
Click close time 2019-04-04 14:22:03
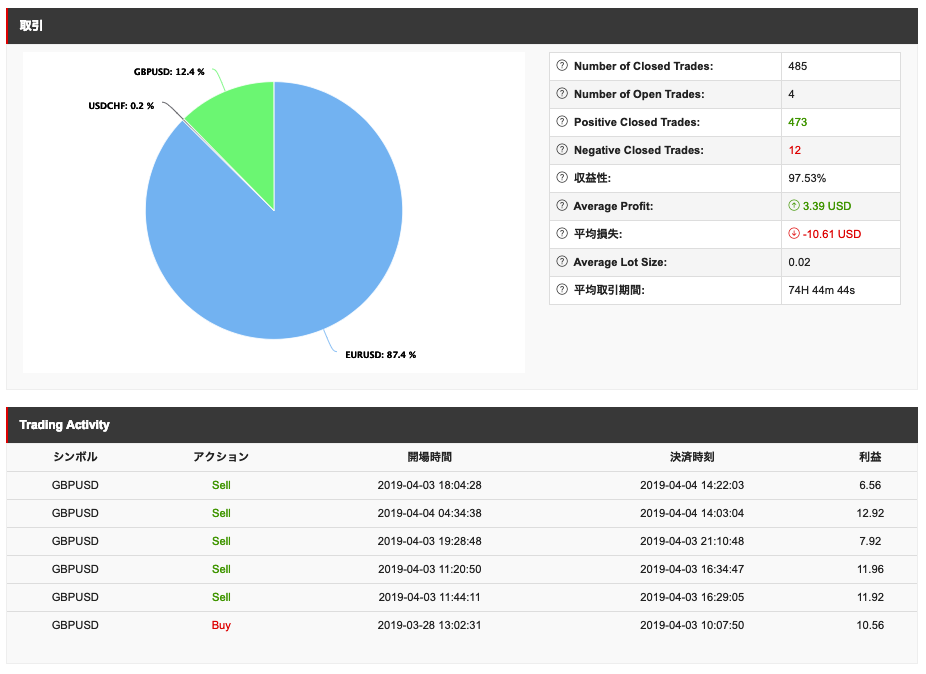692,485
